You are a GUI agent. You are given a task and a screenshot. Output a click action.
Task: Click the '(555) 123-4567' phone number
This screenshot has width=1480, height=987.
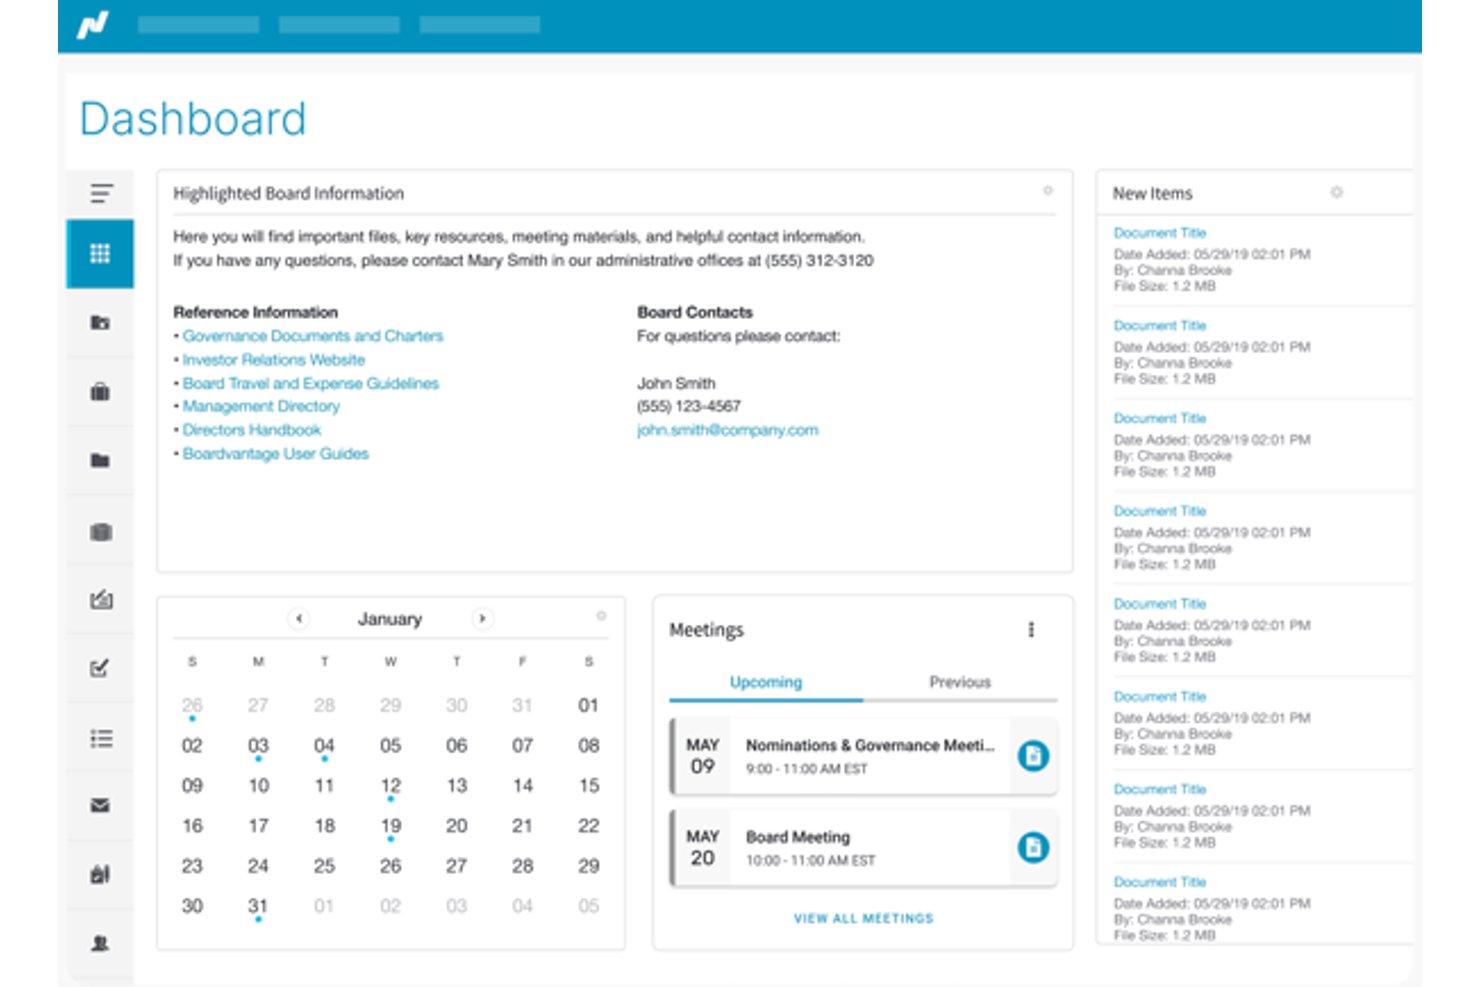click(x=689, y=406)
